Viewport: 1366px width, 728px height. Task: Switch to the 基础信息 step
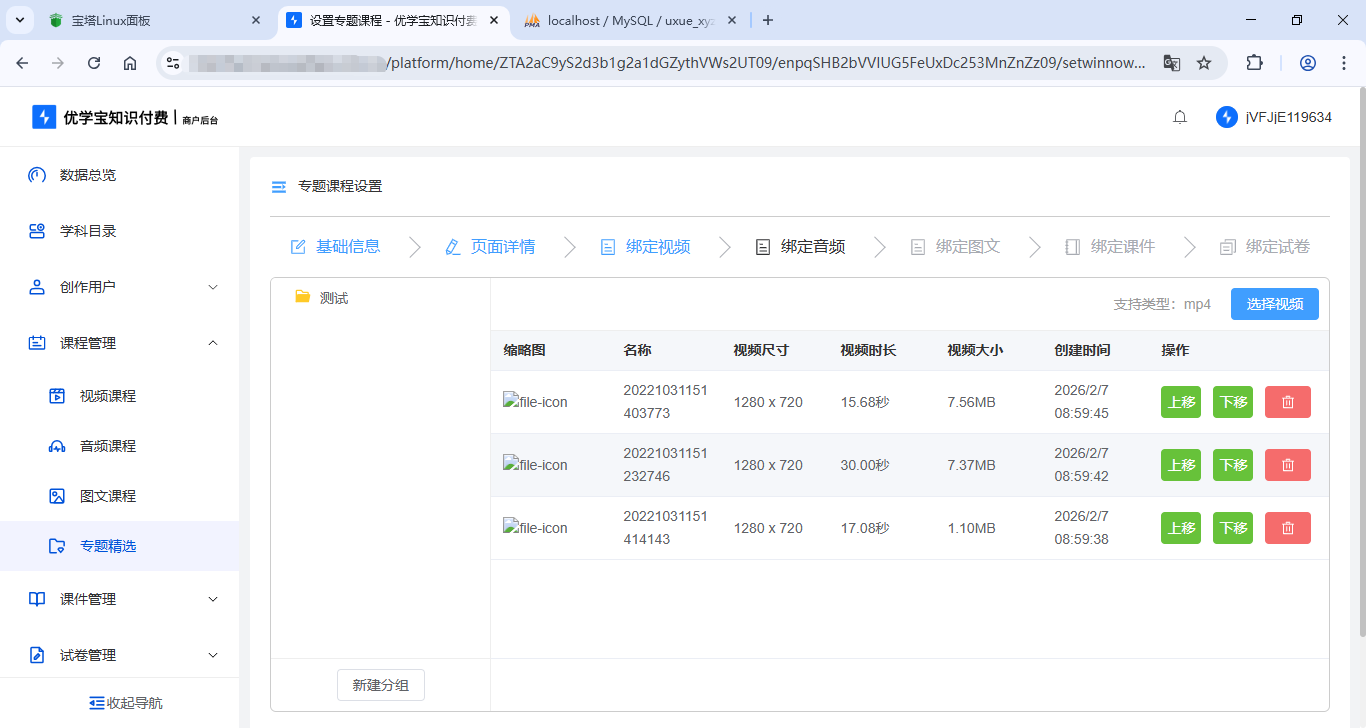335,247
